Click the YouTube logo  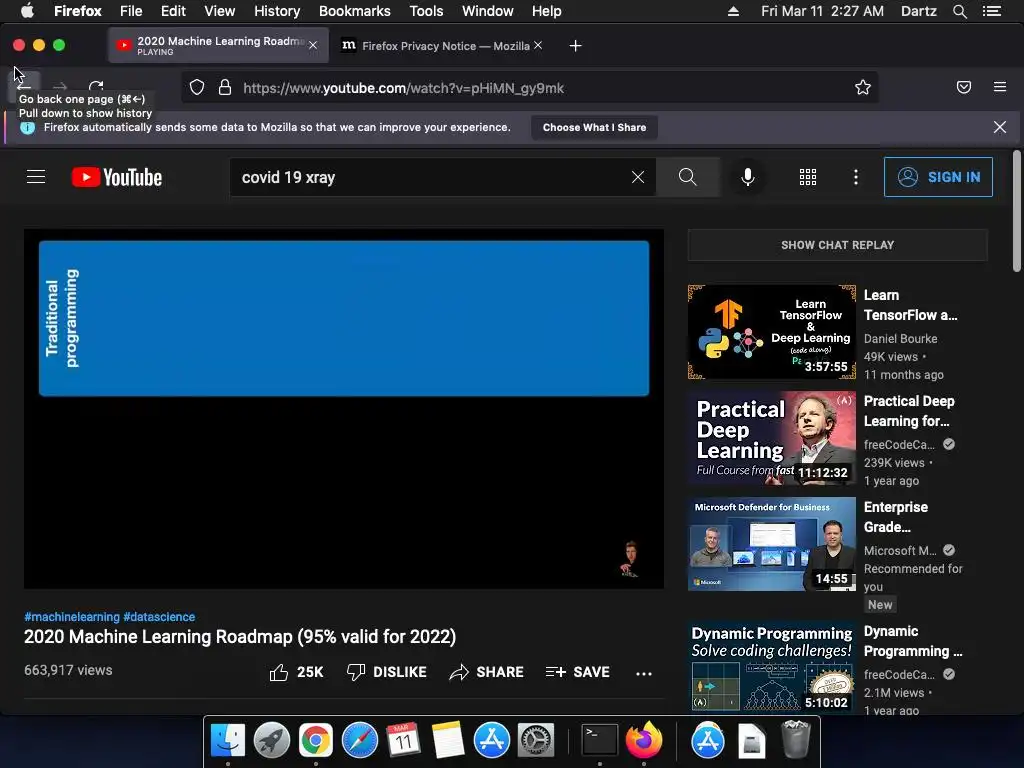tap(117, 177)
